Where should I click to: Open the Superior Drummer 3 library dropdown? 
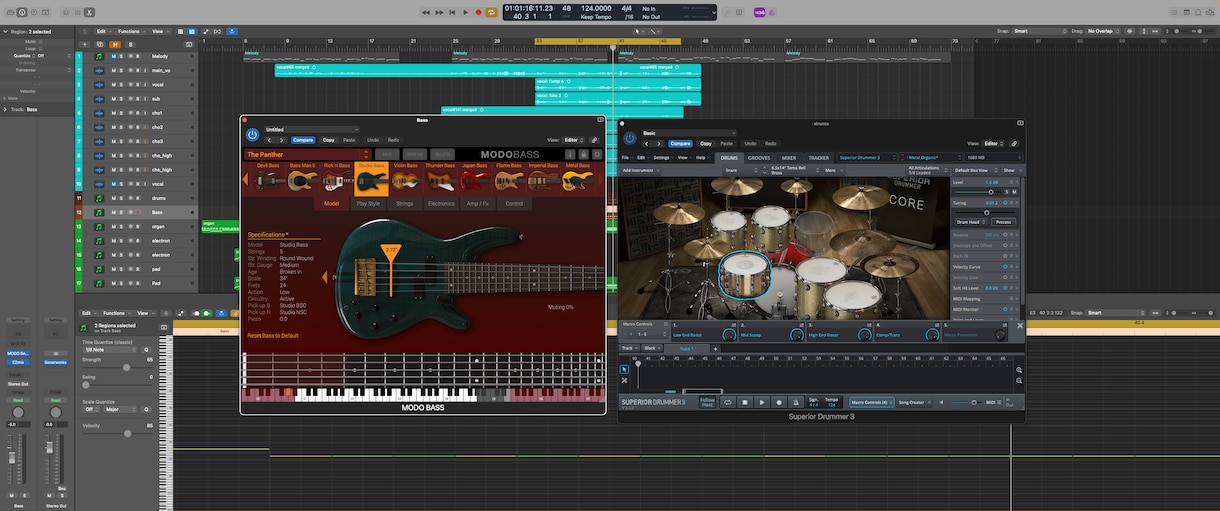(868, 158)
